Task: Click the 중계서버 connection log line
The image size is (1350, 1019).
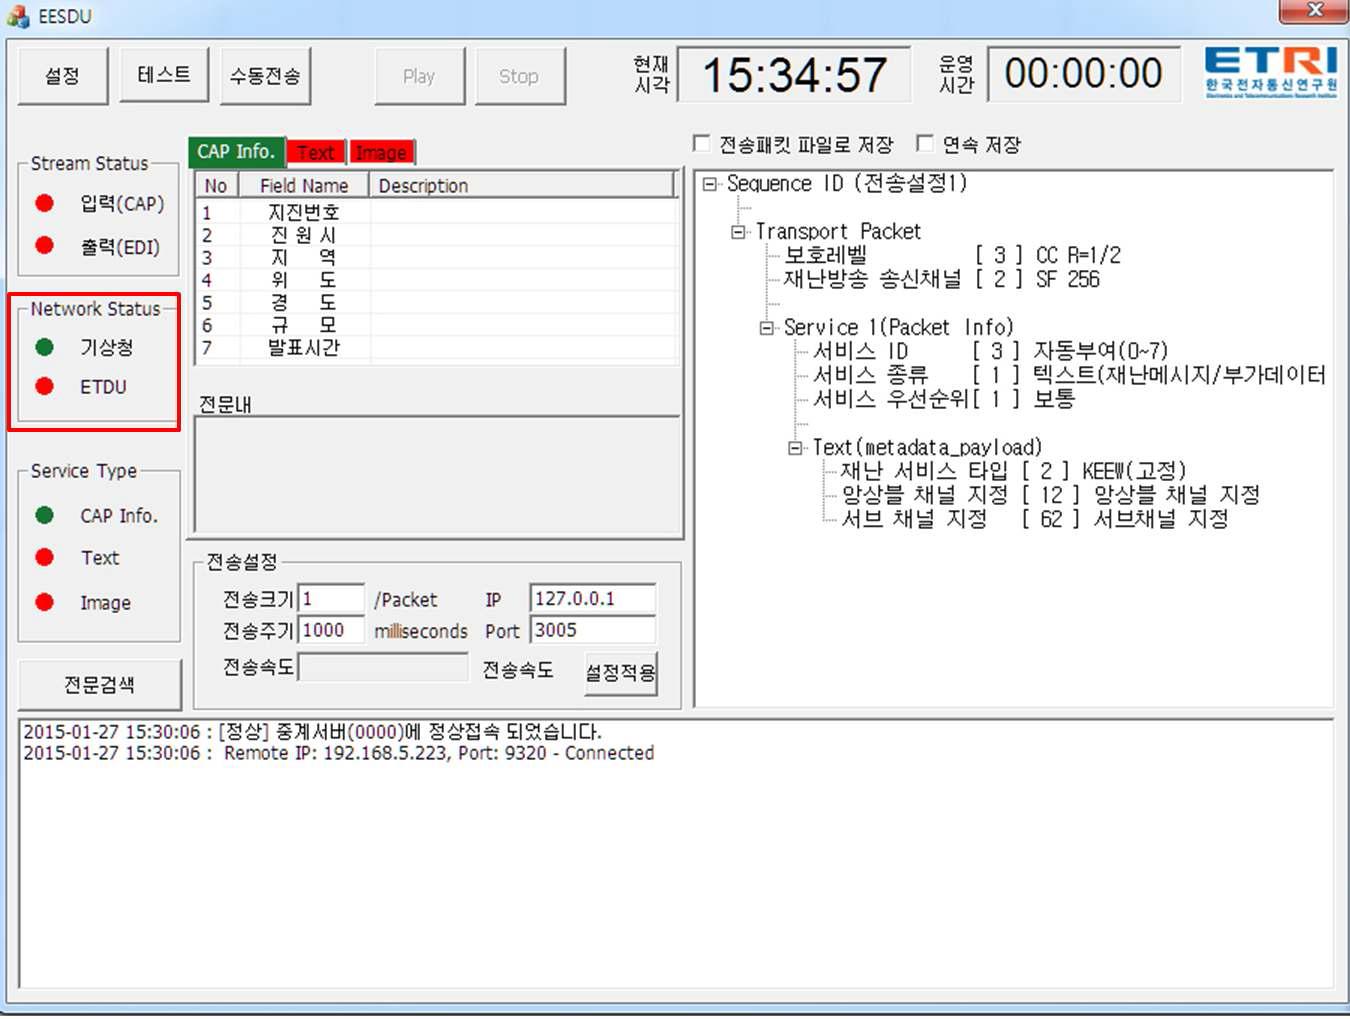Action: [x=312, y=732]
